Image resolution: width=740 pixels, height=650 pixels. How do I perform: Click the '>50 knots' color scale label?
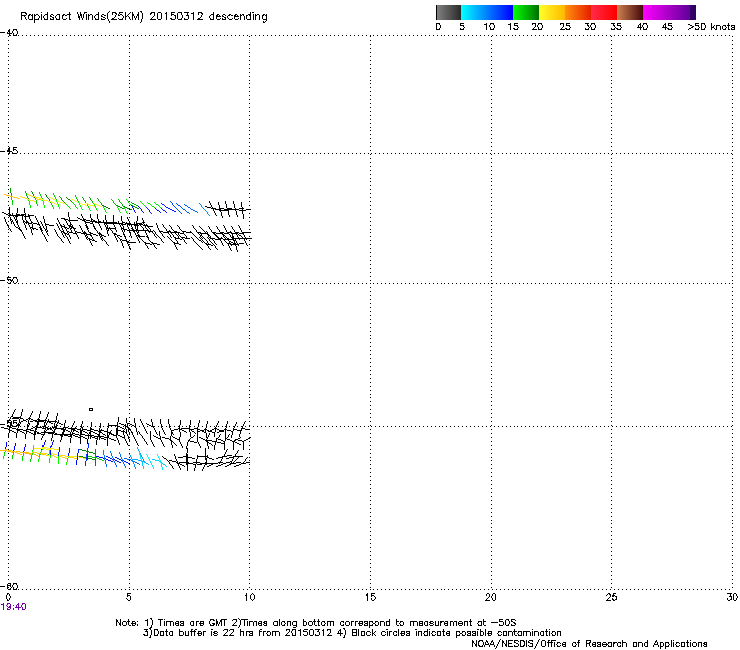coord(711,27)
